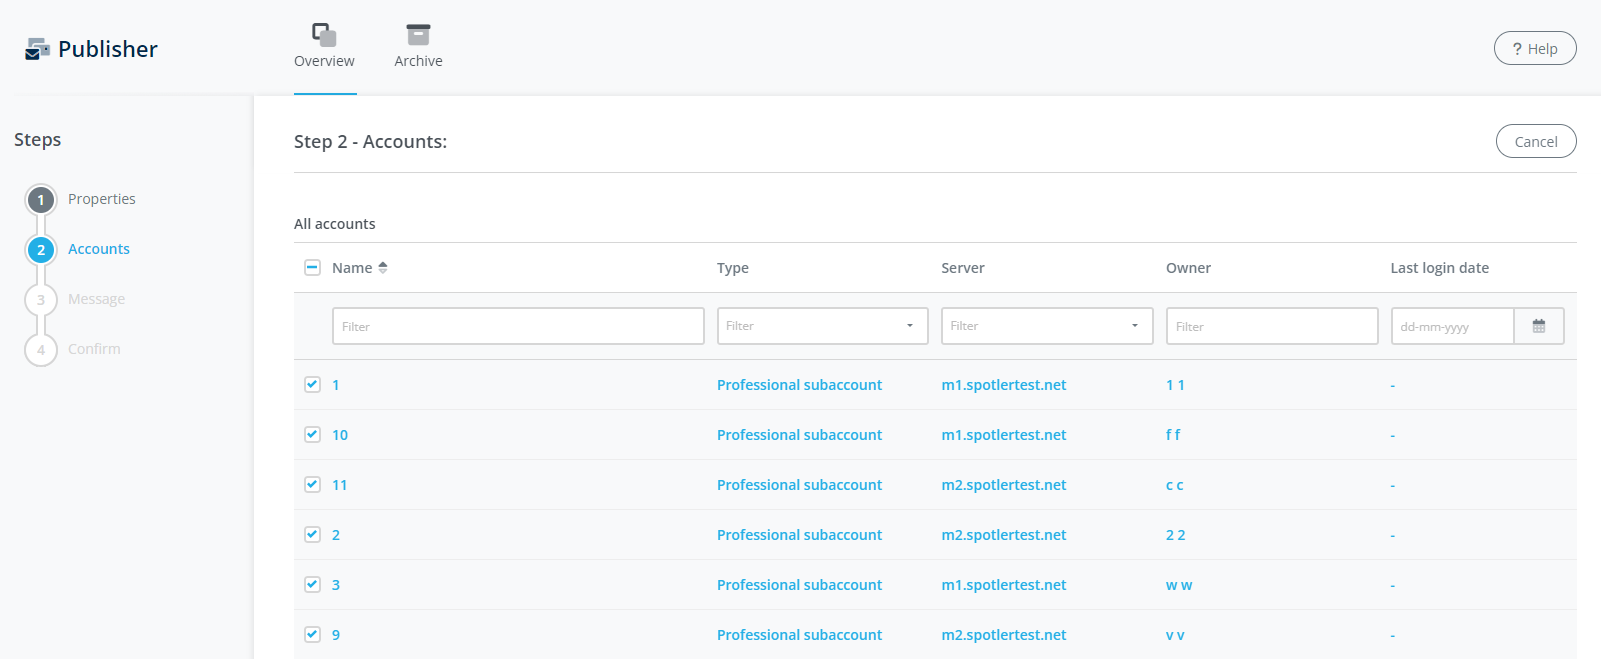1601x659 pixels.
Task: Open the Server filter dropdown
Action: tap(1047, 326)
